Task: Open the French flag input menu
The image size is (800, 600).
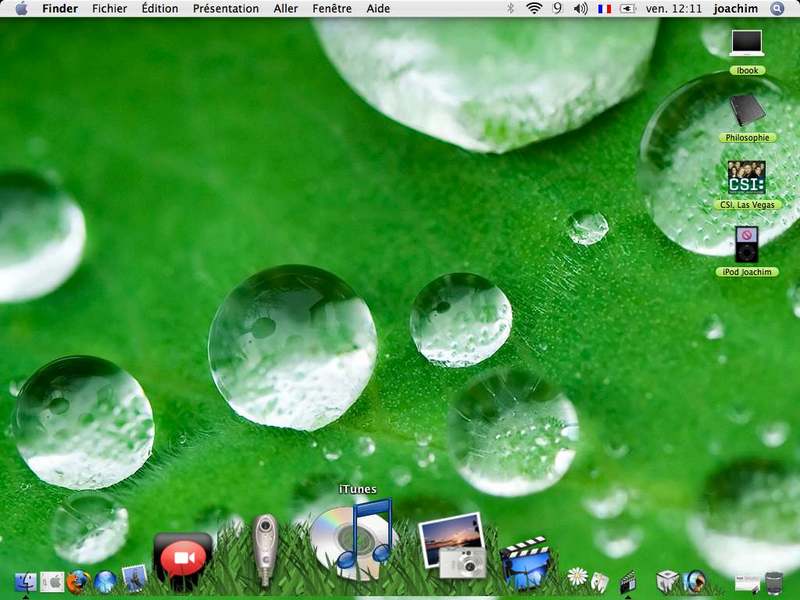Action: pos(604,8)
